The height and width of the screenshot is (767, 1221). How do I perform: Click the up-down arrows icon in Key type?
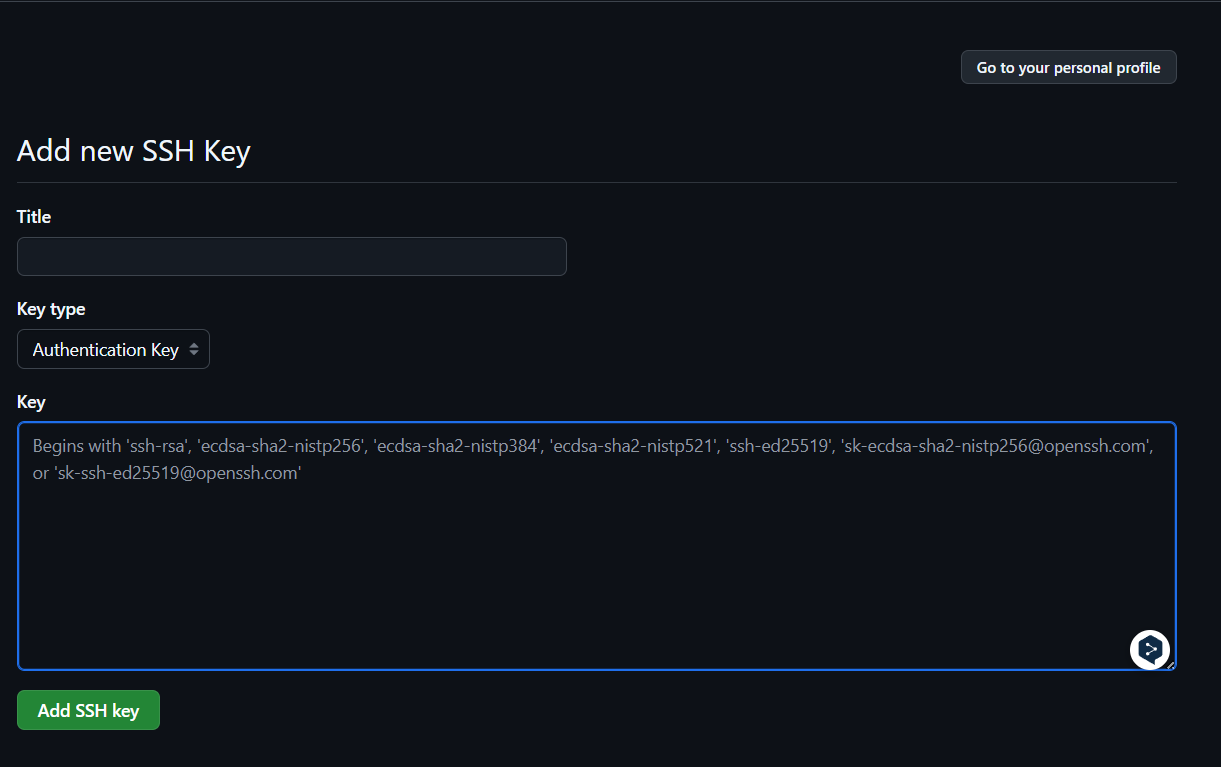tap(194, 350)
